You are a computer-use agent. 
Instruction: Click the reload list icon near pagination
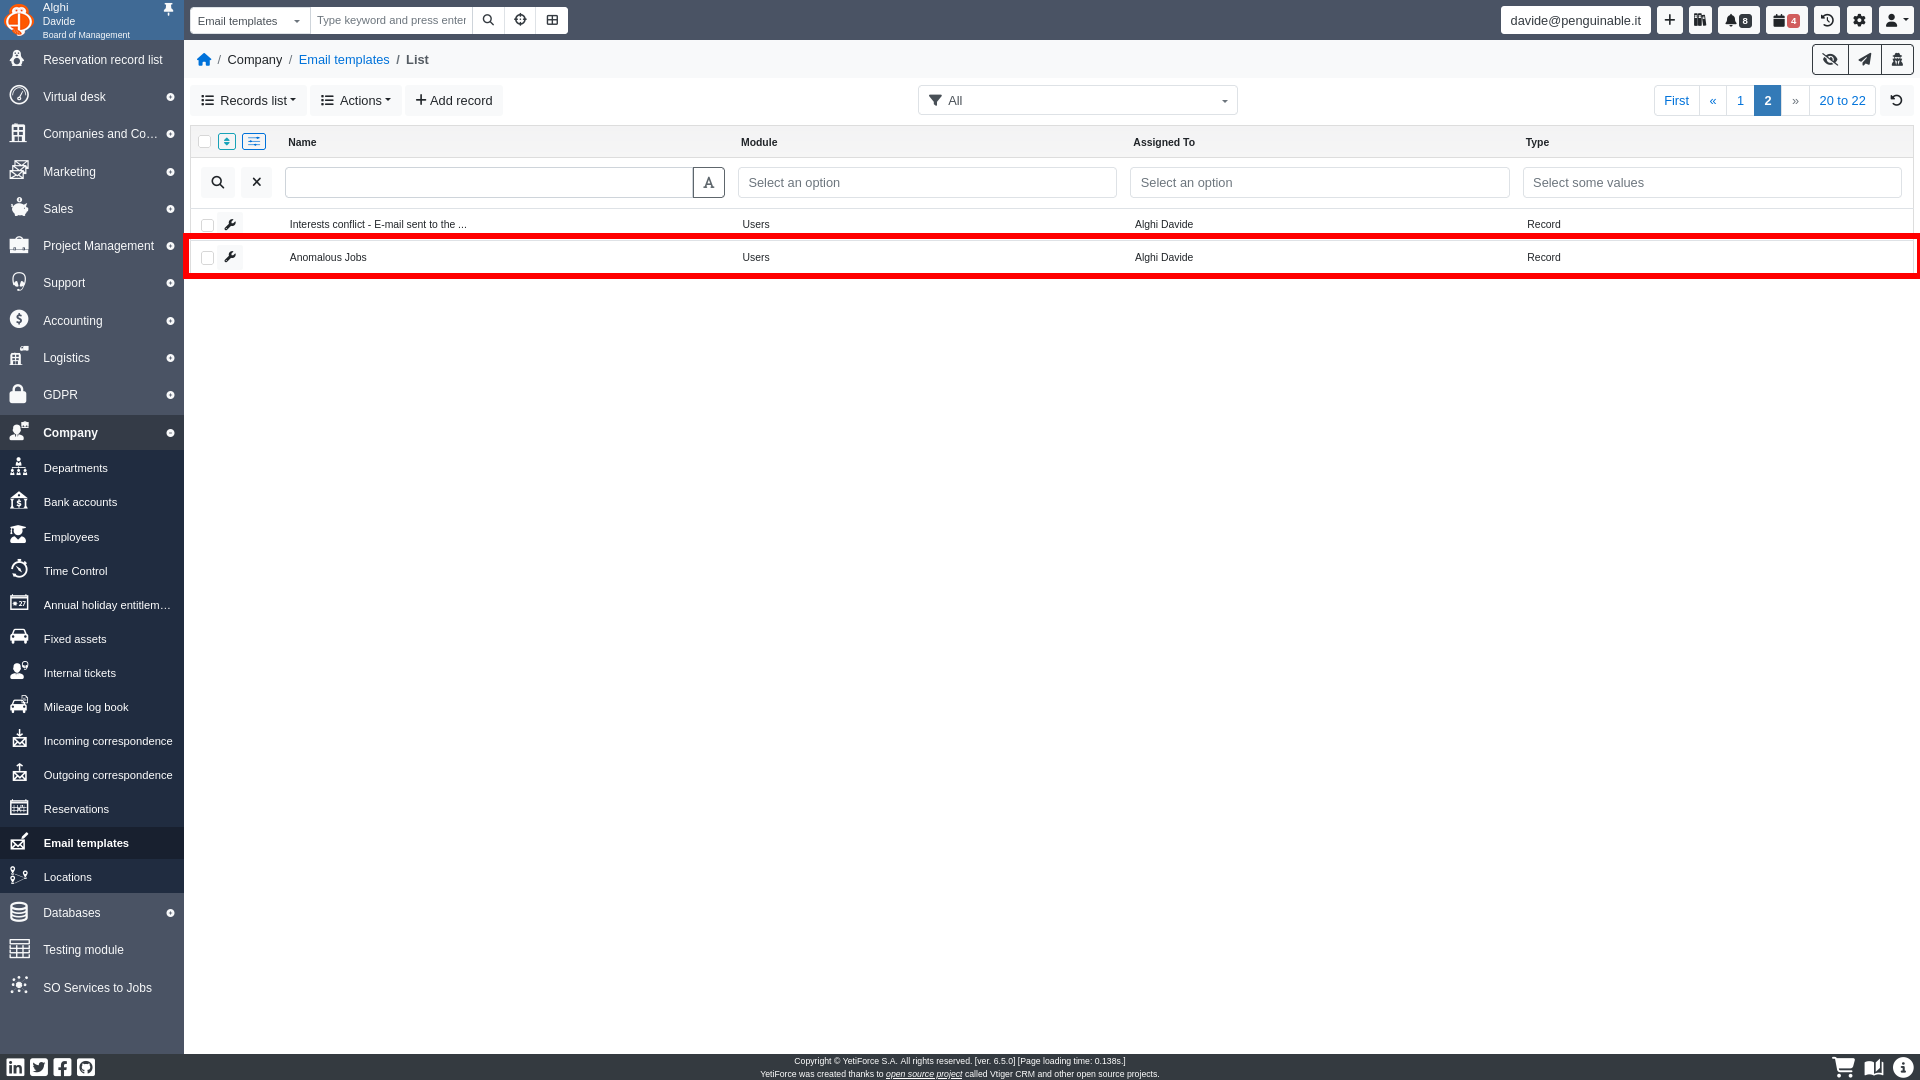pos(1896,100)
